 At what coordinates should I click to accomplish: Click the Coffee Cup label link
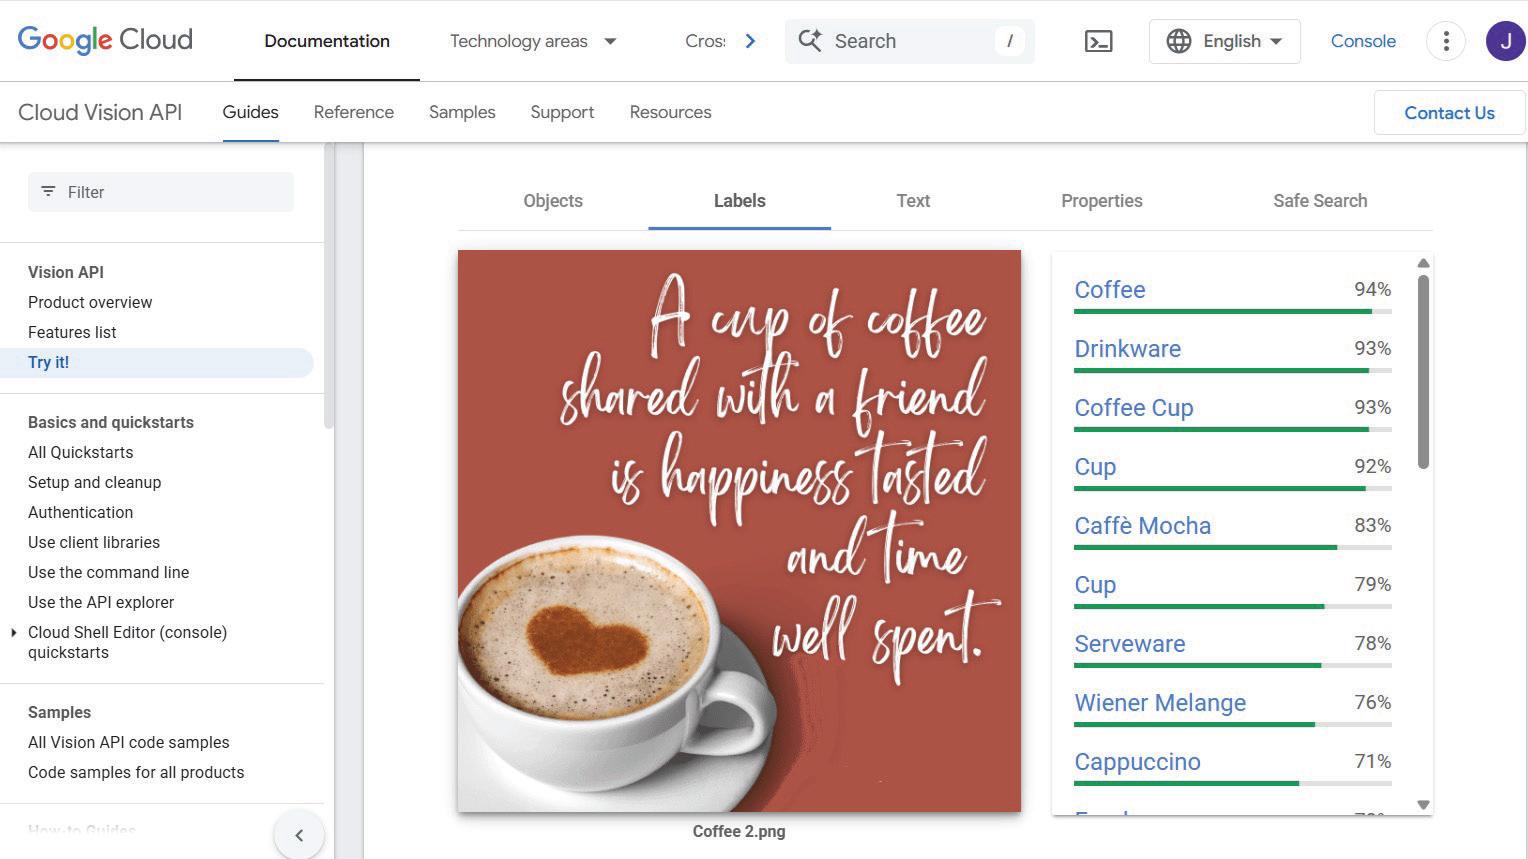click(1134, 408)
